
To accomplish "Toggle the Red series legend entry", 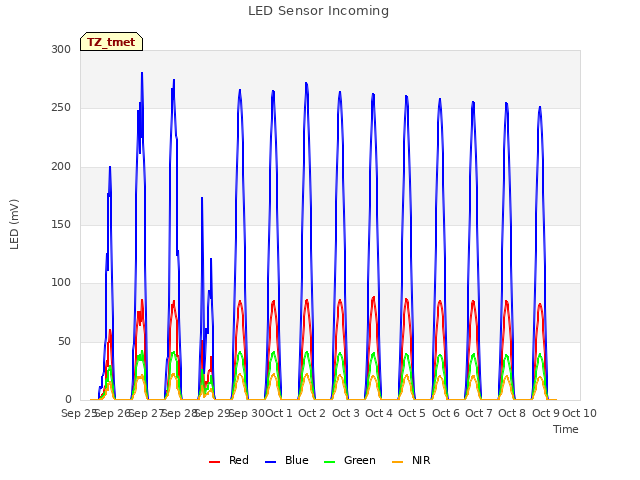I will 229,460.
